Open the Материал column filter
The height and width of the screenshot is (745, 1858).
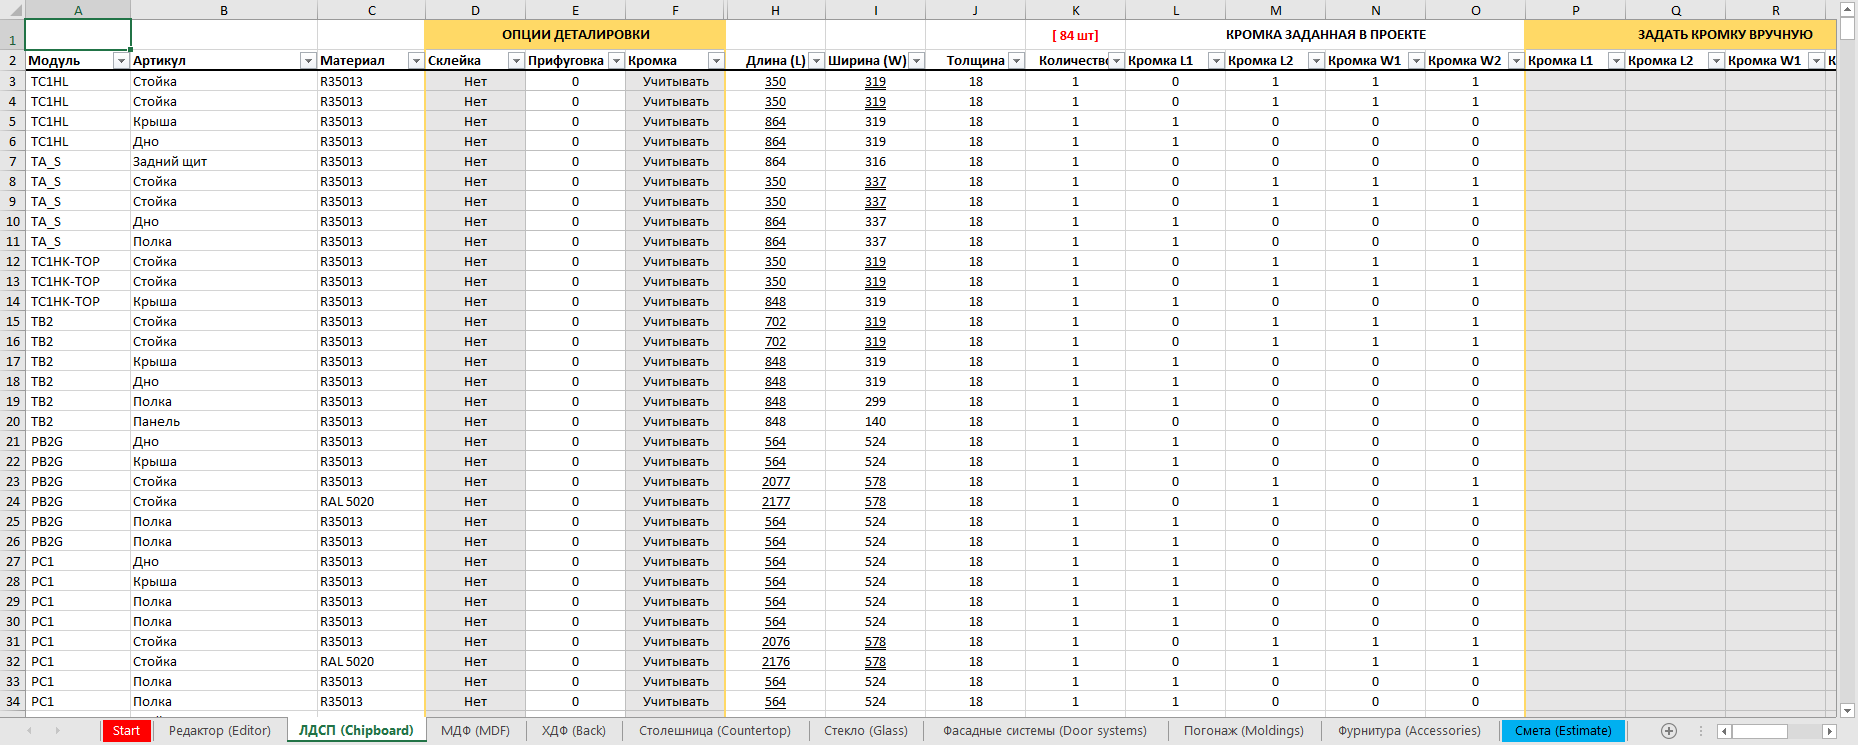pos(415,61)
